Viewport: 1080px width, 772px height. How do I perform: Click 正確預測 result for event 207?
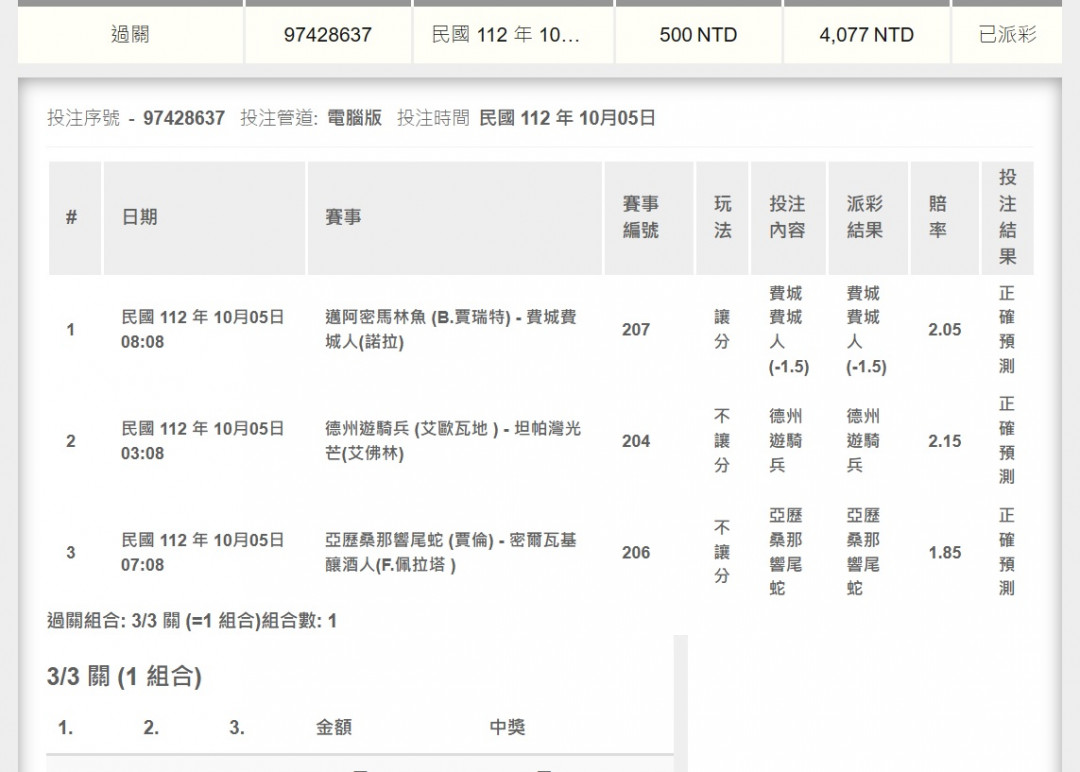pos(1007,329)
